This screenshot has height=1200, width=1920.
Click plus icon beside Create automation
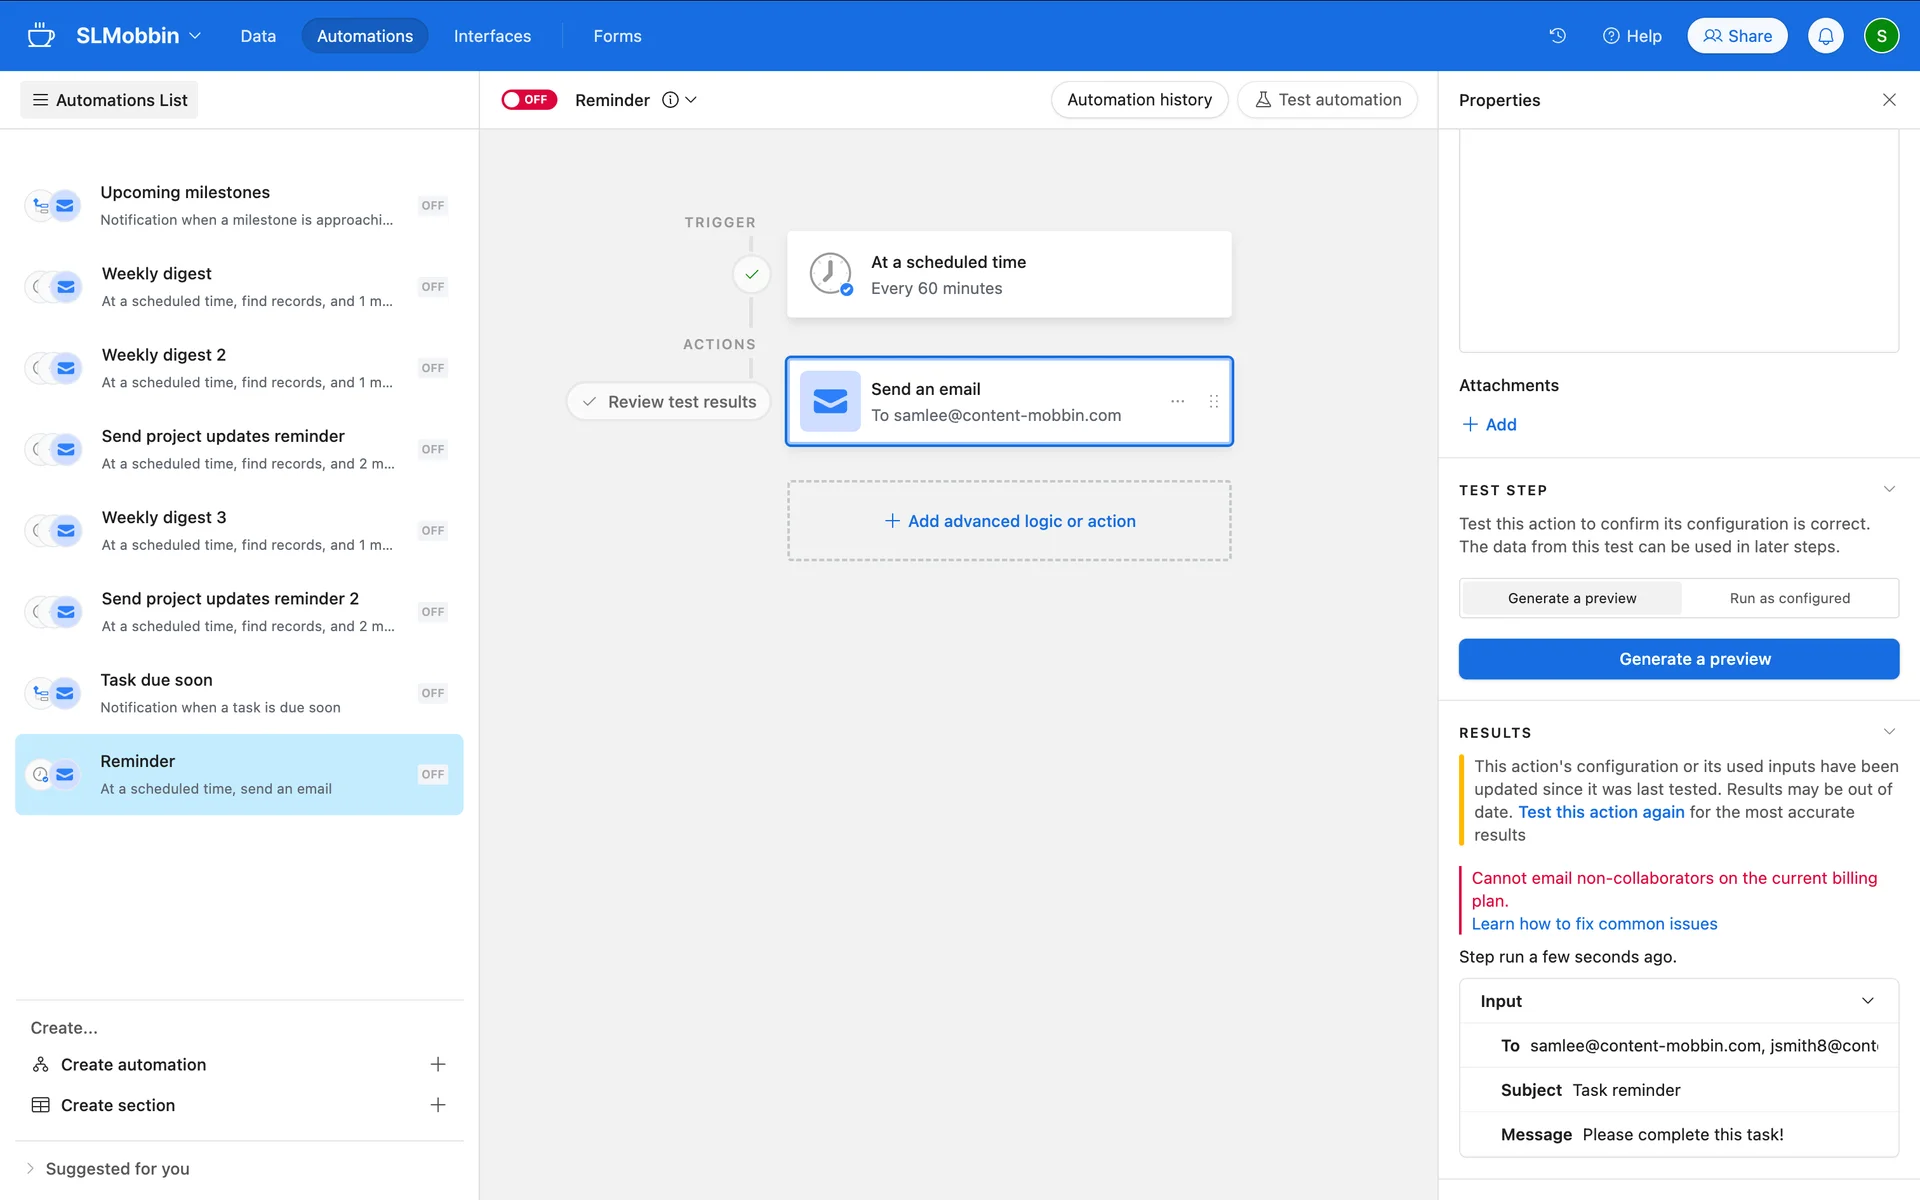click(437, 1064)
